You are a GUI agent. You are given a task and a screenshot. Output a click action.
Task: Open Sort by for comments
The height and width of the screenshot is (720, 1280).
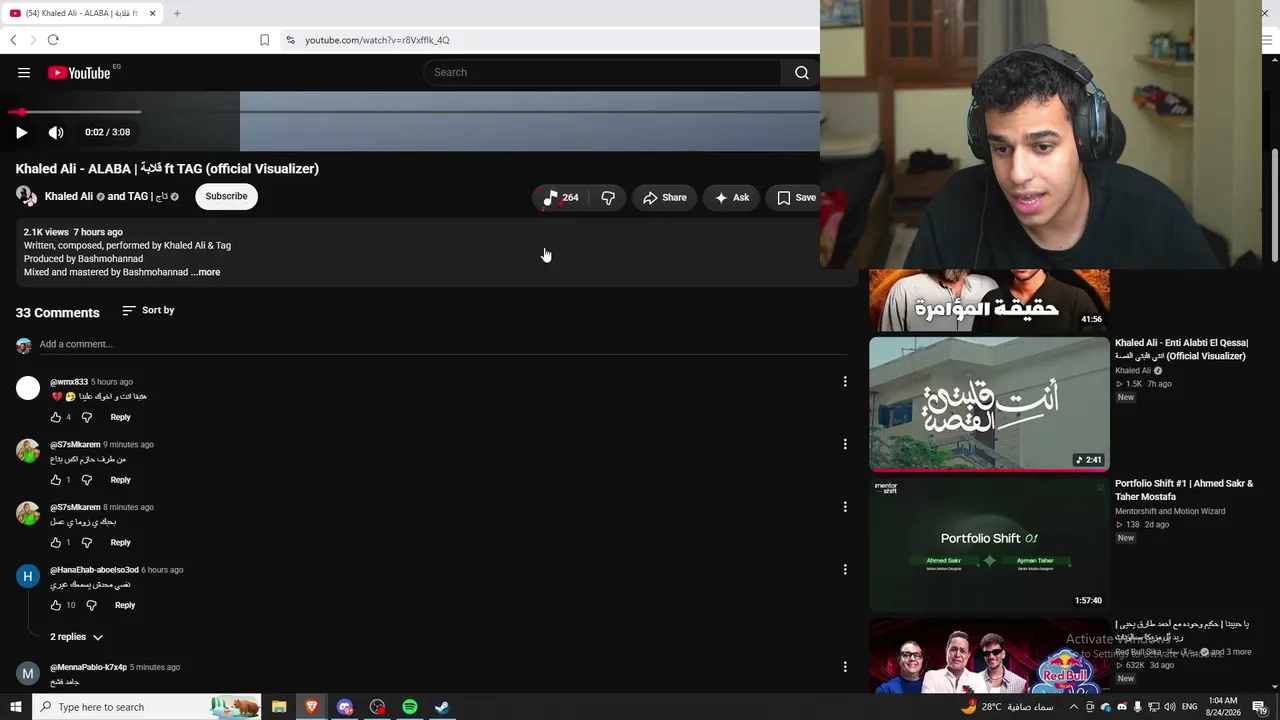tap(148, 311)
